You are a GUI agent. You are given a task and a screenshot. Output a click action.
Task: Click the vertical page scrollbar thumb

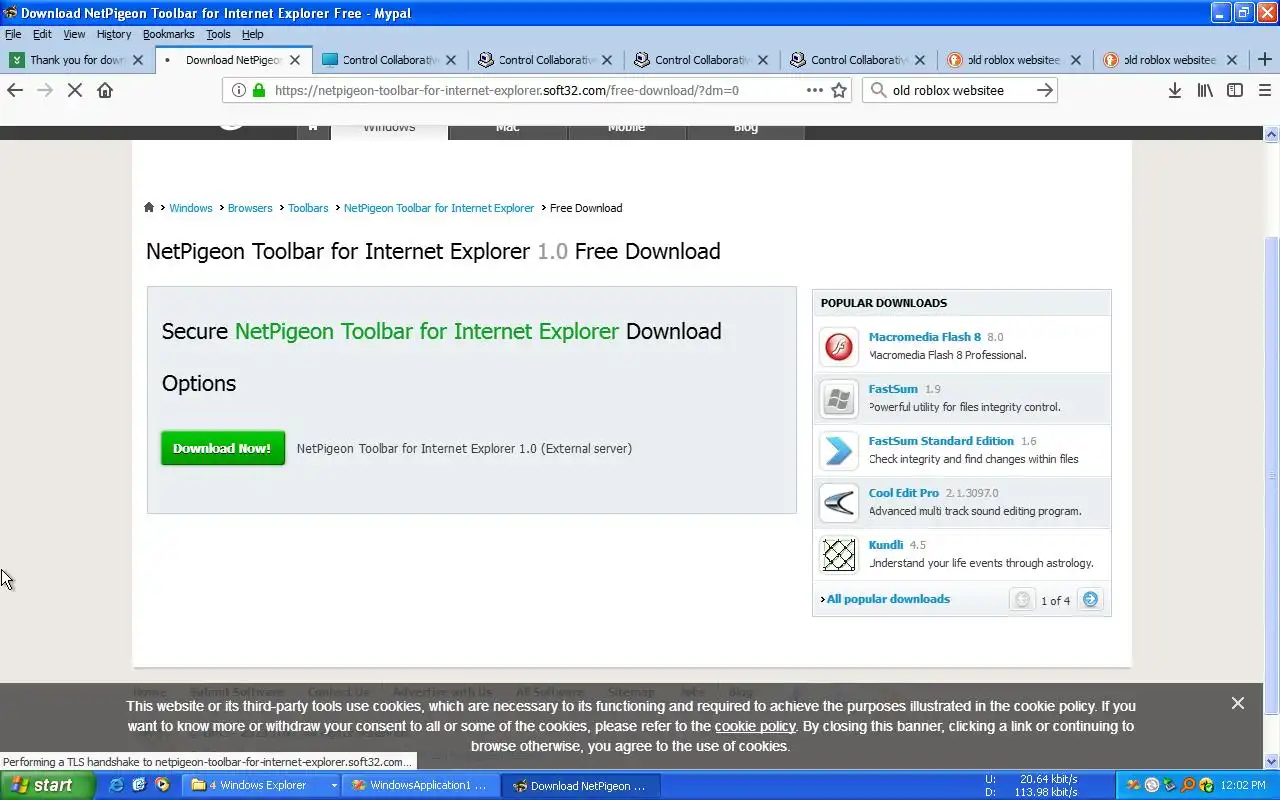point(1272,475)
